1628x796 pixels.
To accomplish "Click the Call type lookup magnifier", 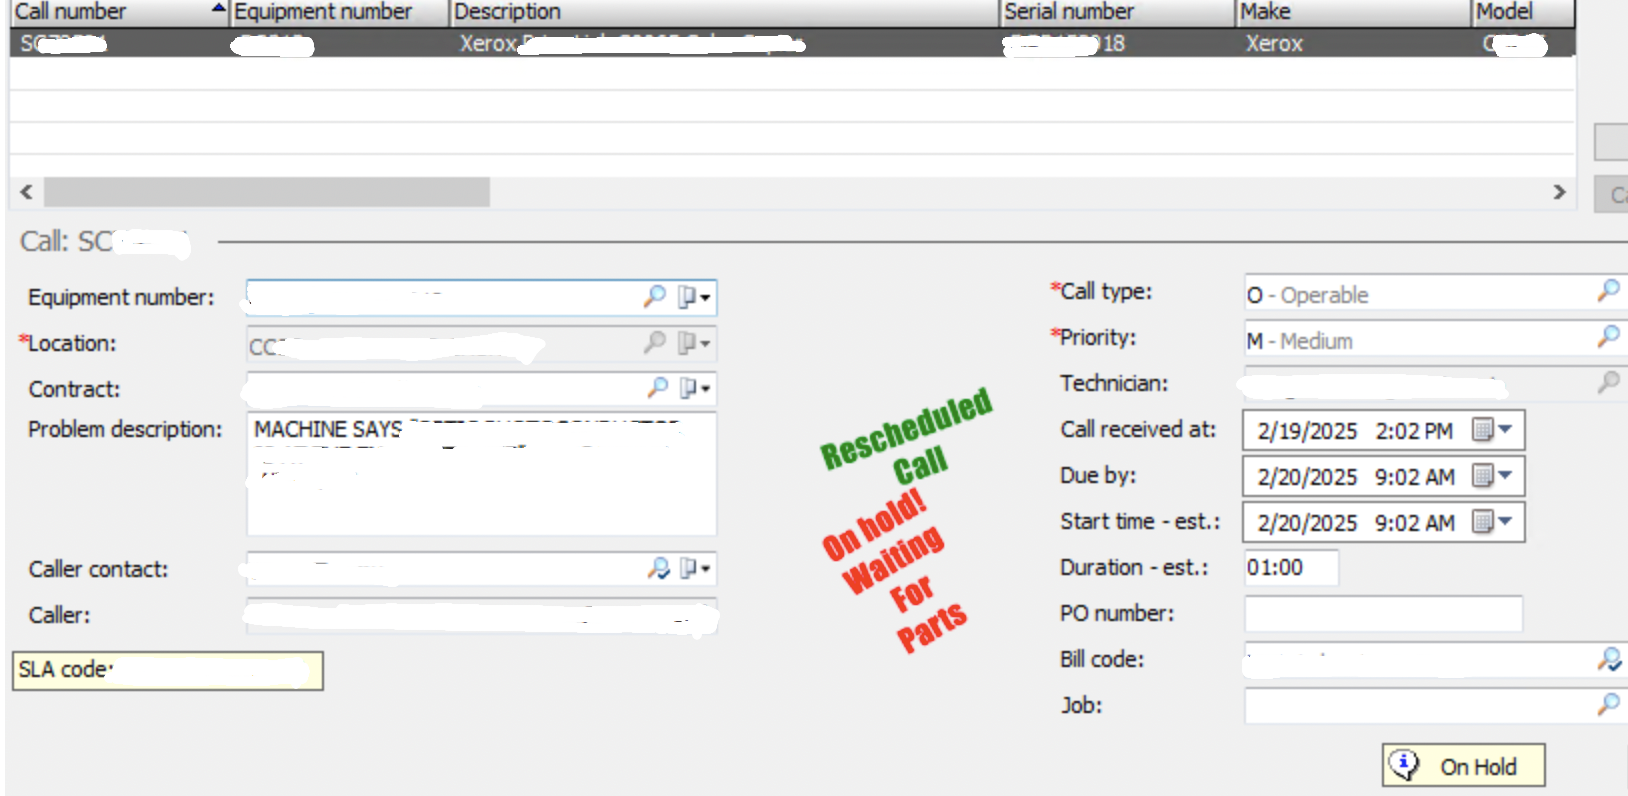I will pos(1608,291).
